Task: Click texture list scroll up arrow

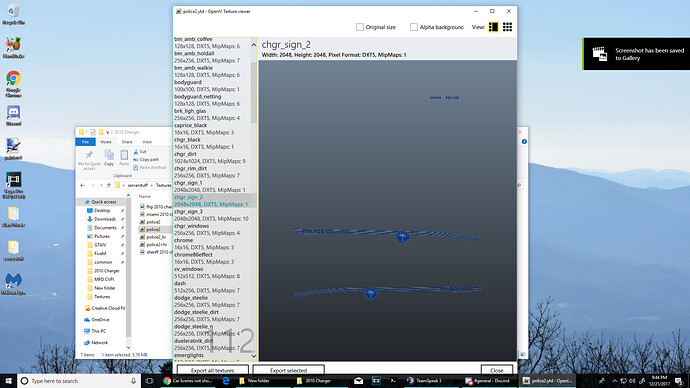Action: [253, 45]
